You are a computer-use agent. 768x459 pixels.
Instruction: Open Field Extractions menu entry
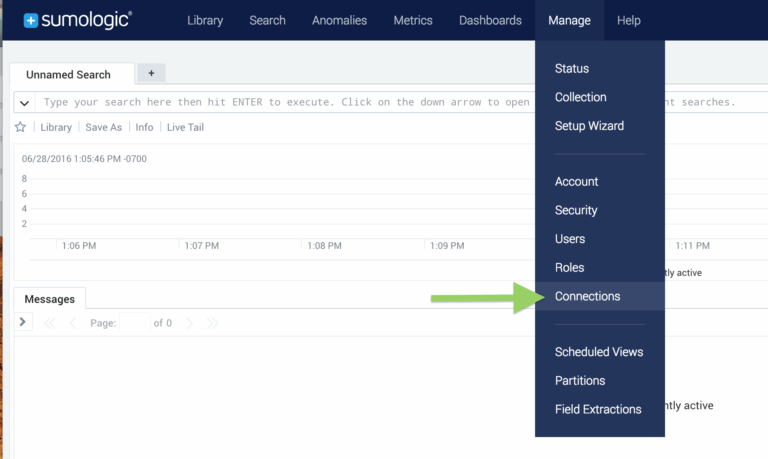(598, 409)
